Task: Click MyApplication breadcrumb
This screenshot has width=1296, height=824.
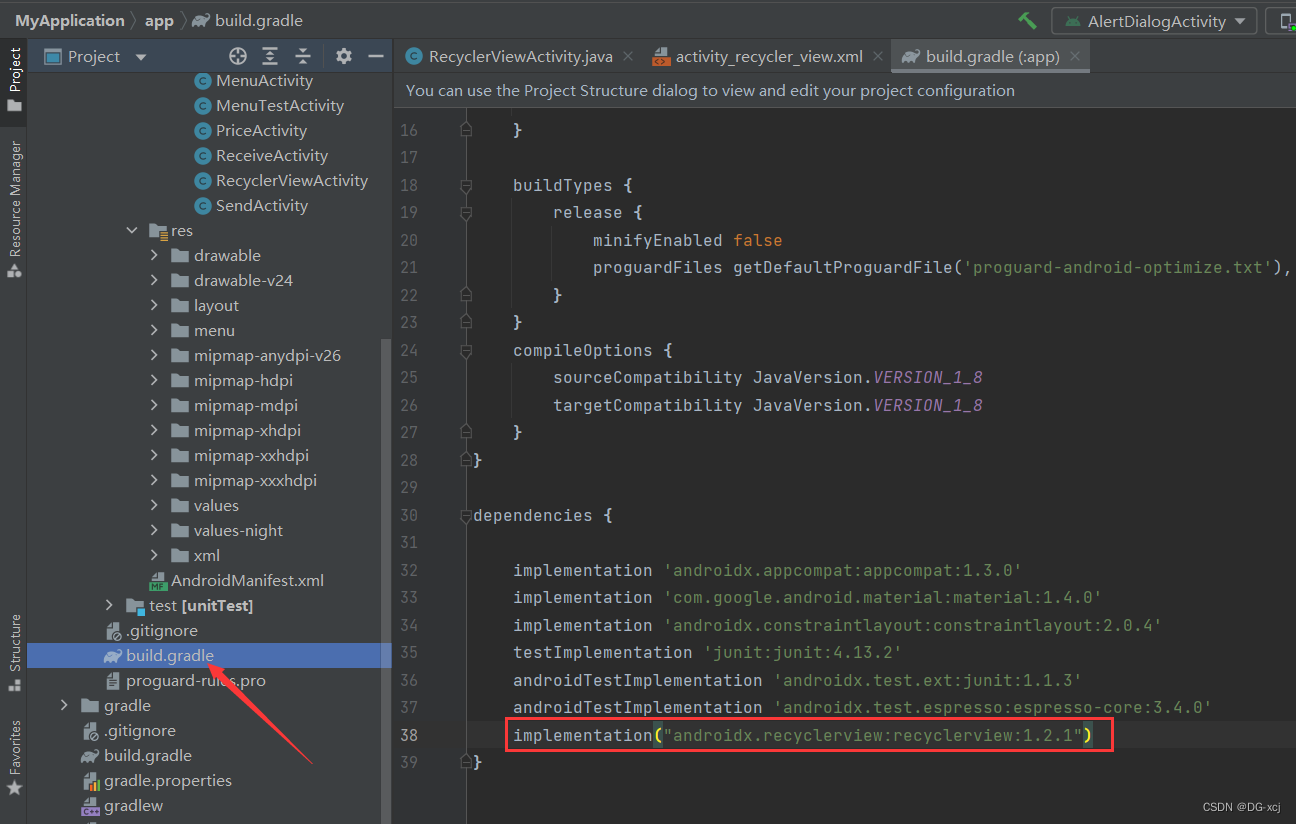Action: [70, 20]
